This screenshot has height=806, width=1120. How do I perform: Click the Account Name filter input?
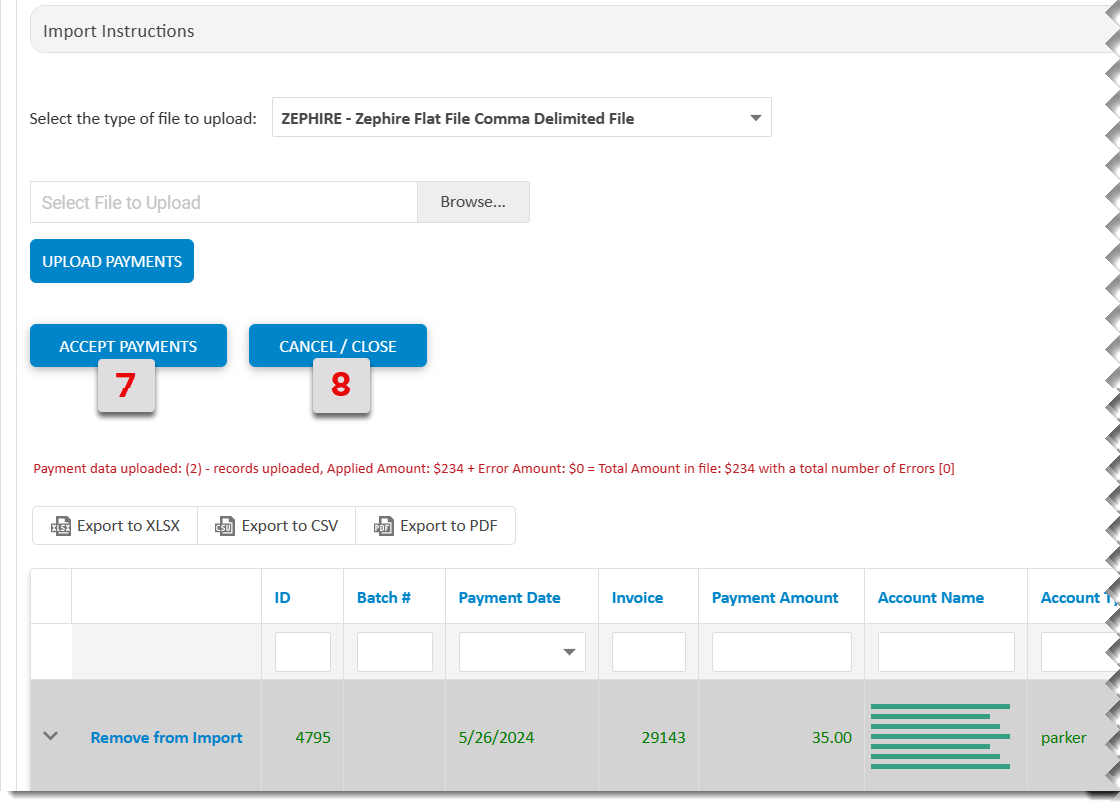pyautogui.click(x=944, y=652)
